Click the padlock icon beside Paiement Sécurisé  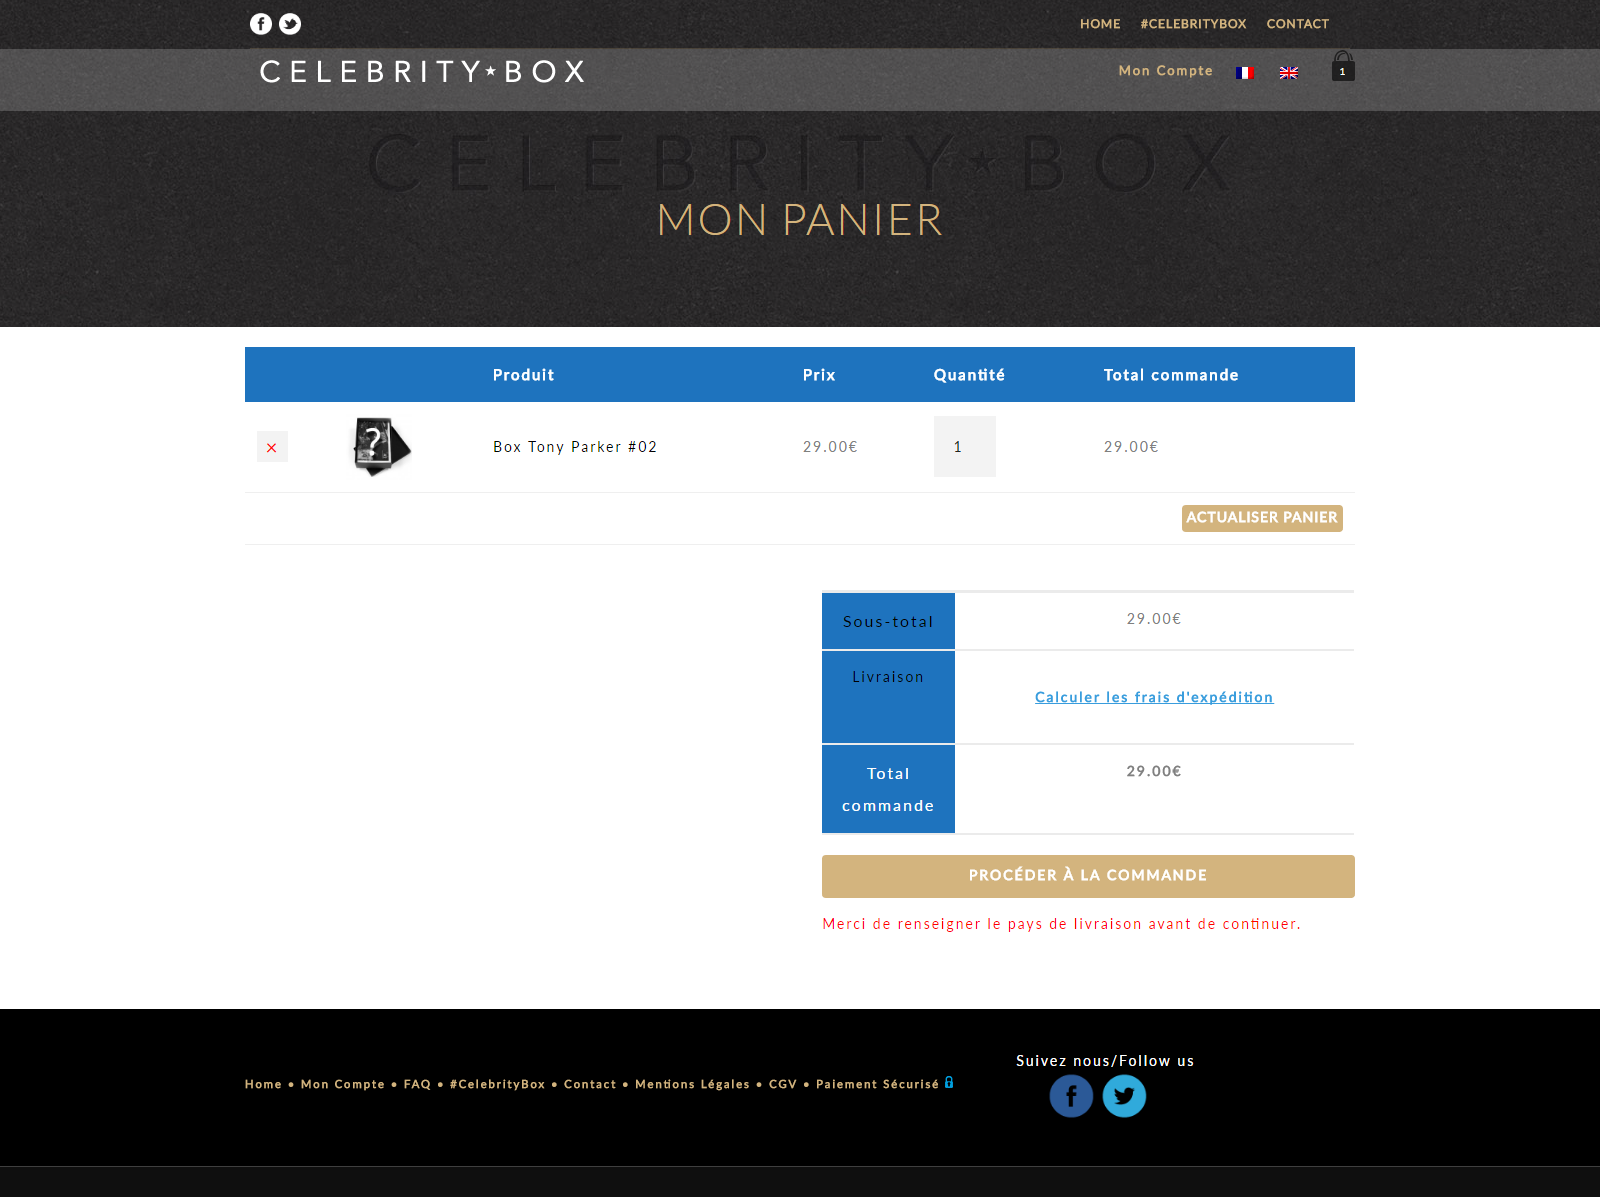[x=949, y=1082]
